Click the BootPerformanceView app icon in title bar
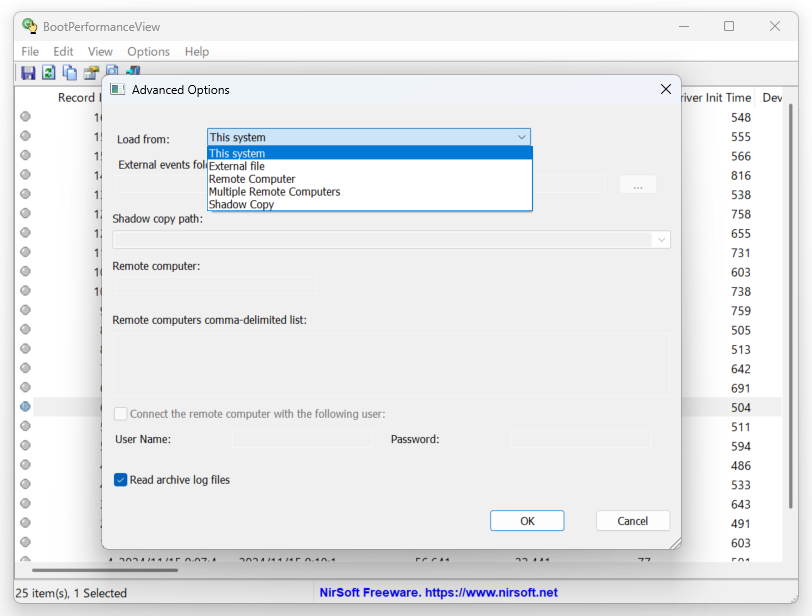Screen dimensions: 812x616 point(30,26)
